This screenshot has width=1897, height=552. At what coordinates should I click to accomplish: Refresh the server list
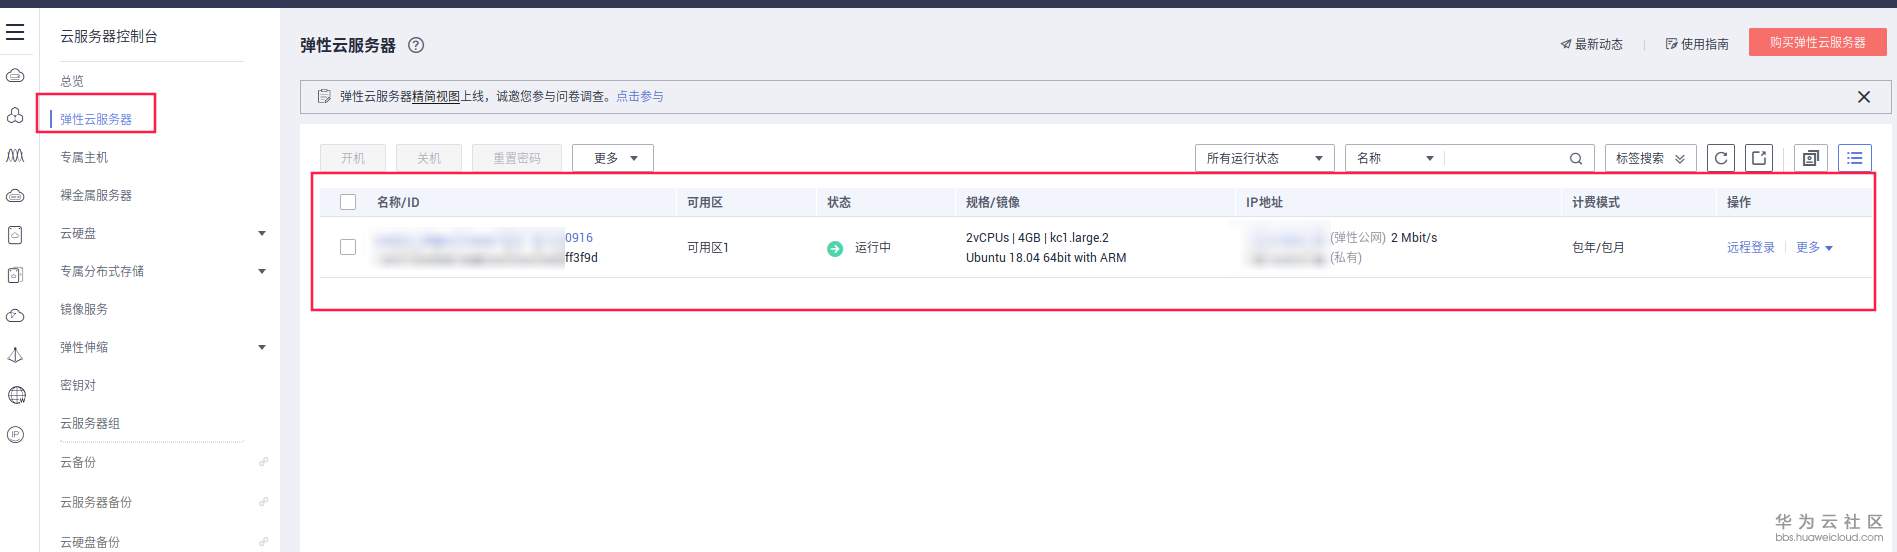click(1721, 158)
